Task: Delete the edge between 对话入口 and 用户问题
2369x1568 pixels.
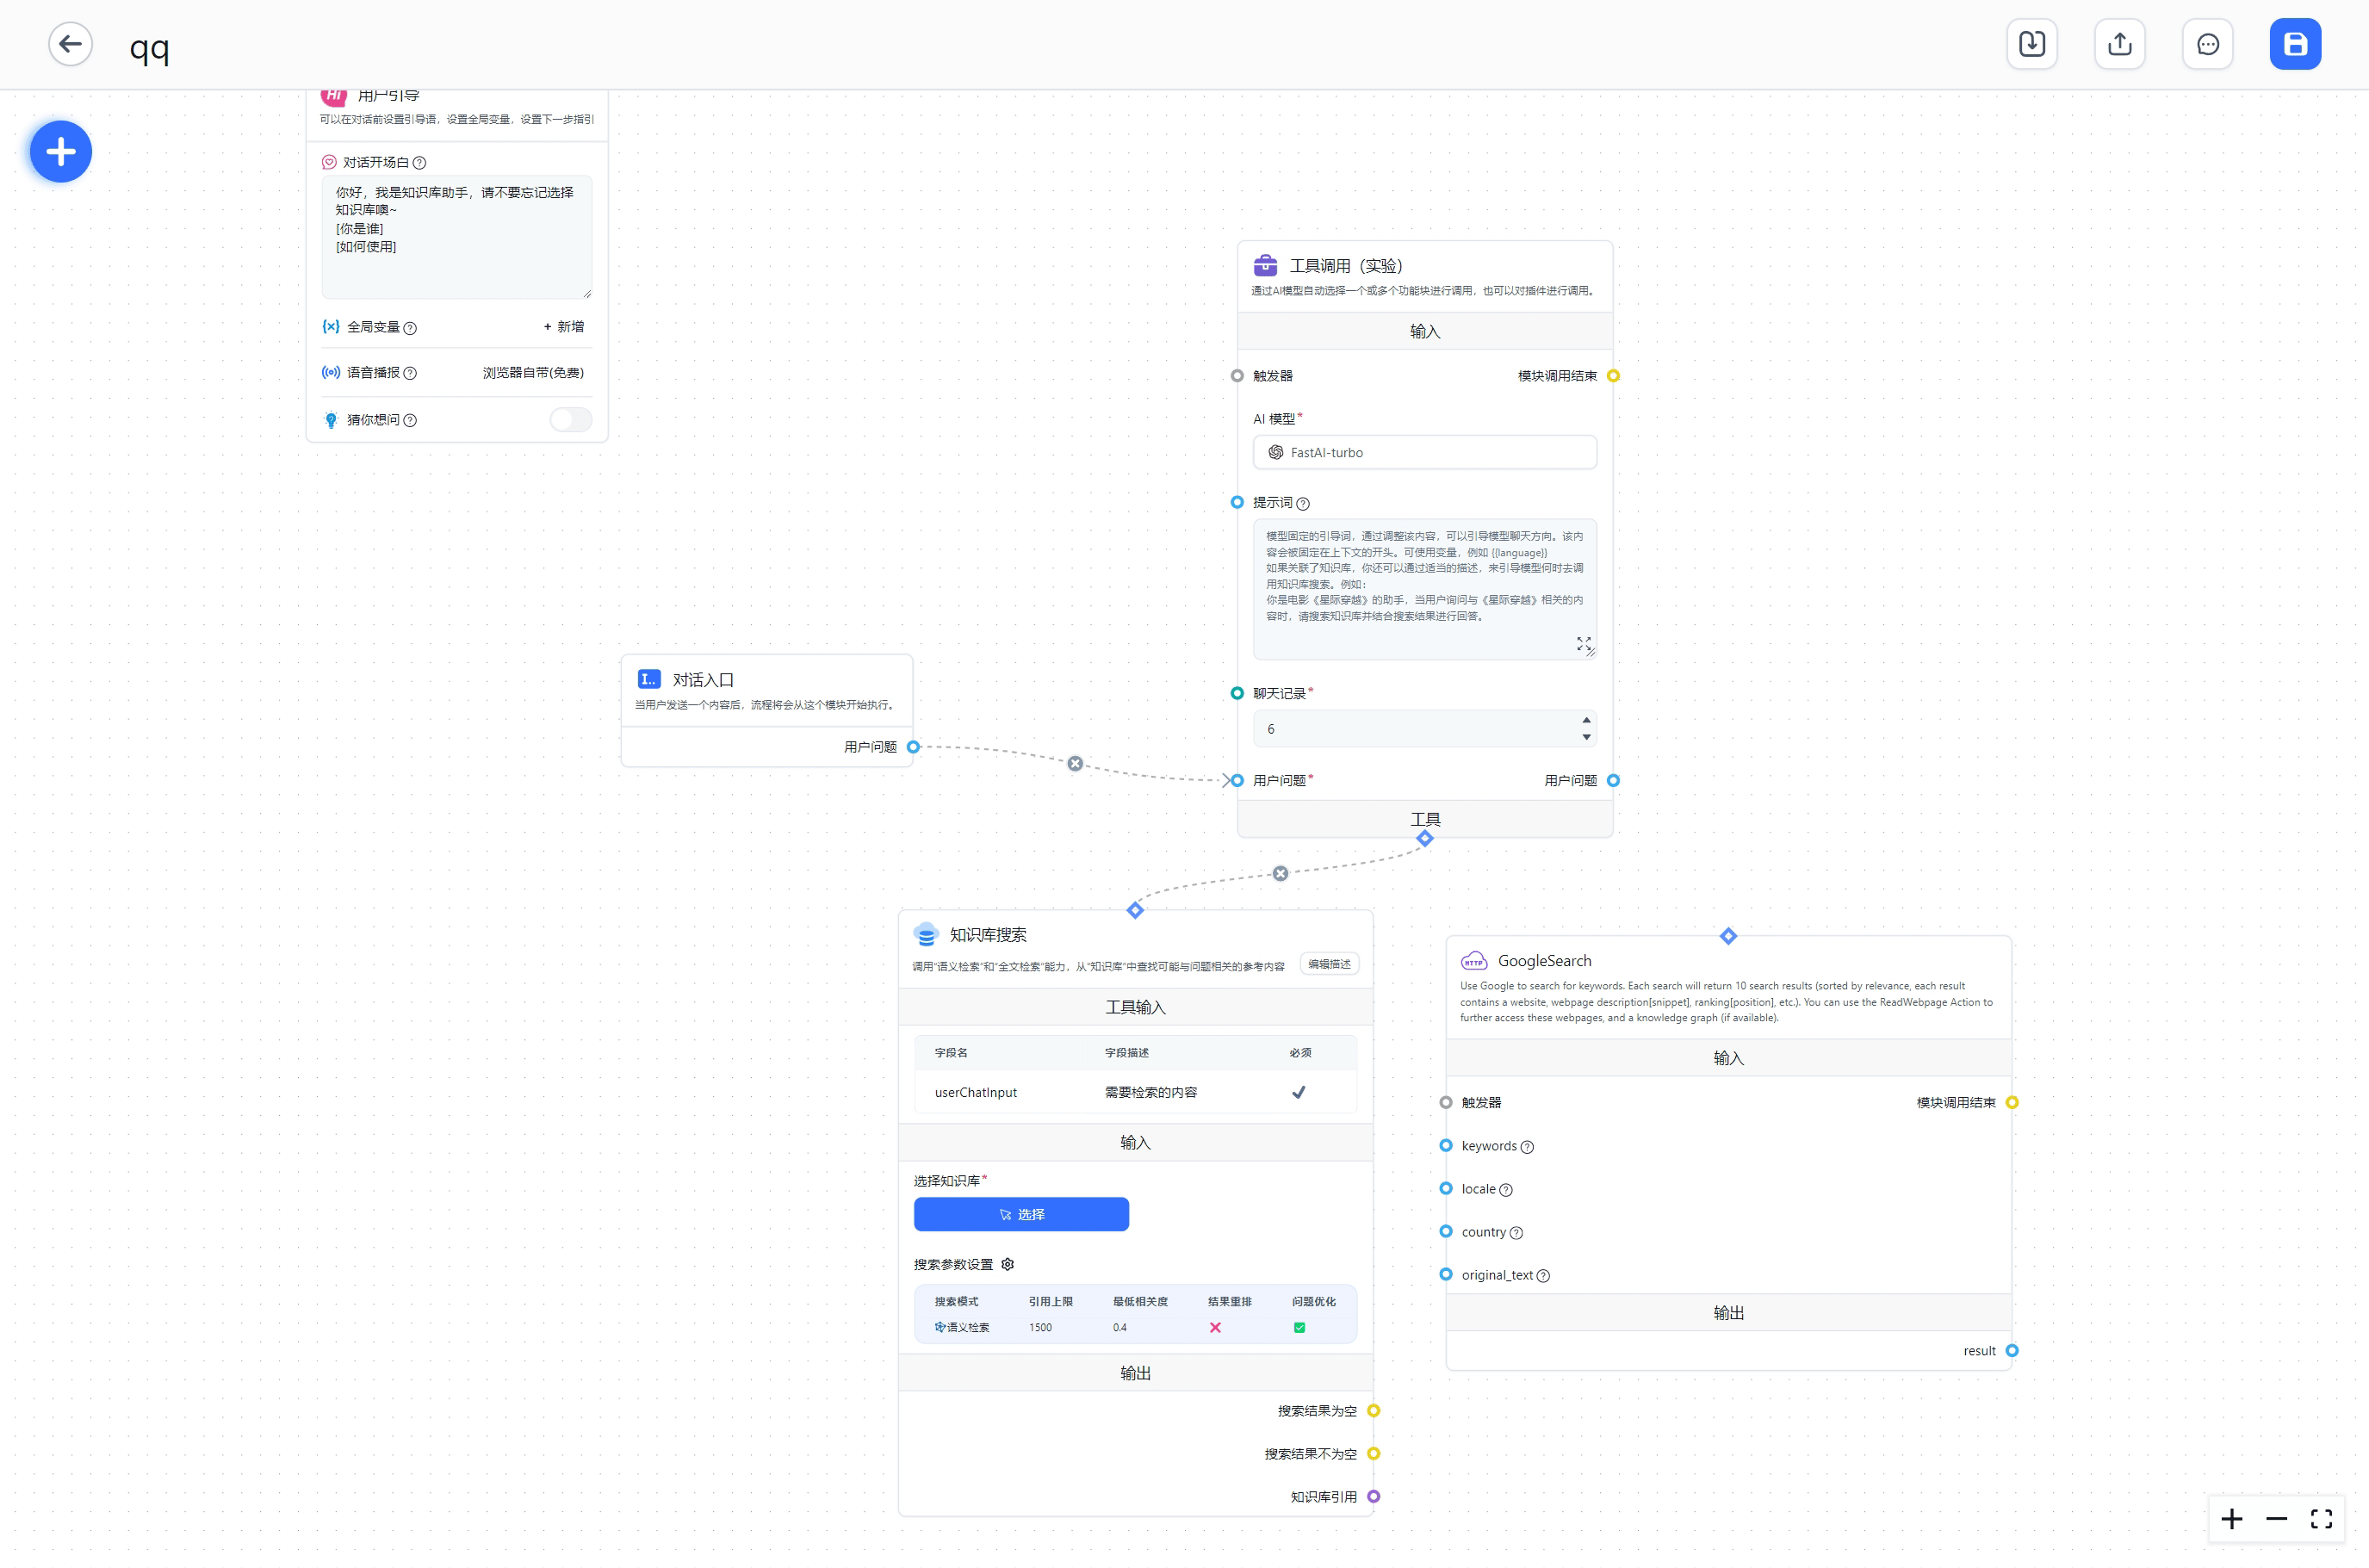Action: click(1075, 764)
